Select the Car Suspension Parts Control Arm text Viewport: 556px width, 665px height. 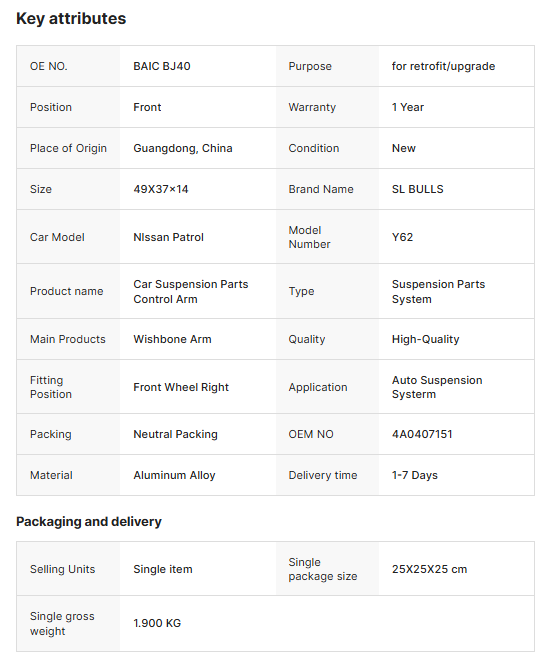[190, 291]
